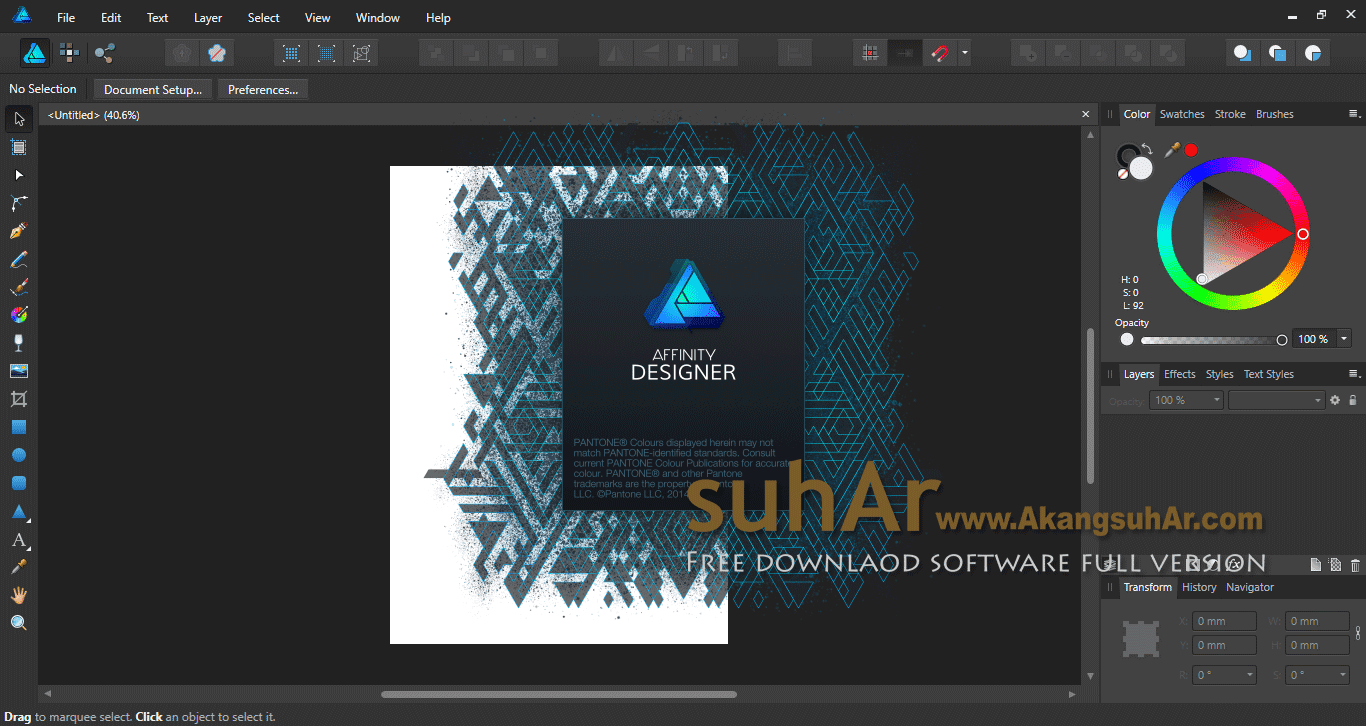Viewport: 1366px width, 726px height.
Task: Select the Artistic Text tool
Action: pyautogui.click(x=19, y=540)
